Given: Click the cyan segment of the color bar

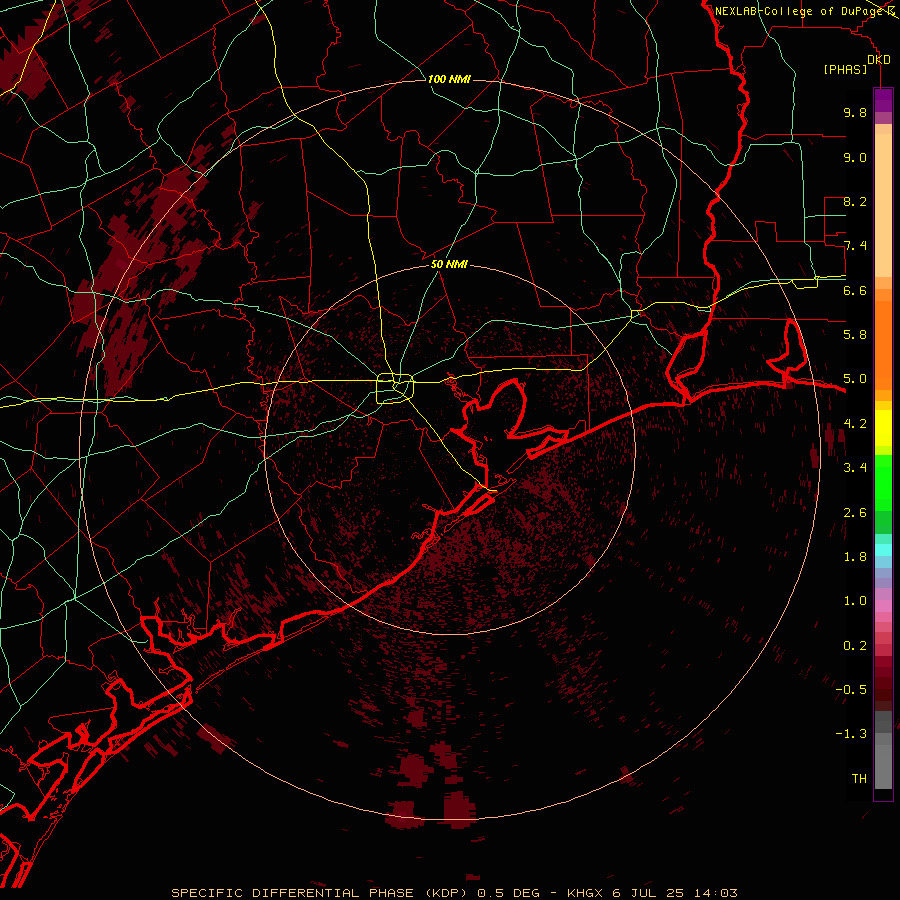Looking at the screenshot, I should [x=883, y=550].
